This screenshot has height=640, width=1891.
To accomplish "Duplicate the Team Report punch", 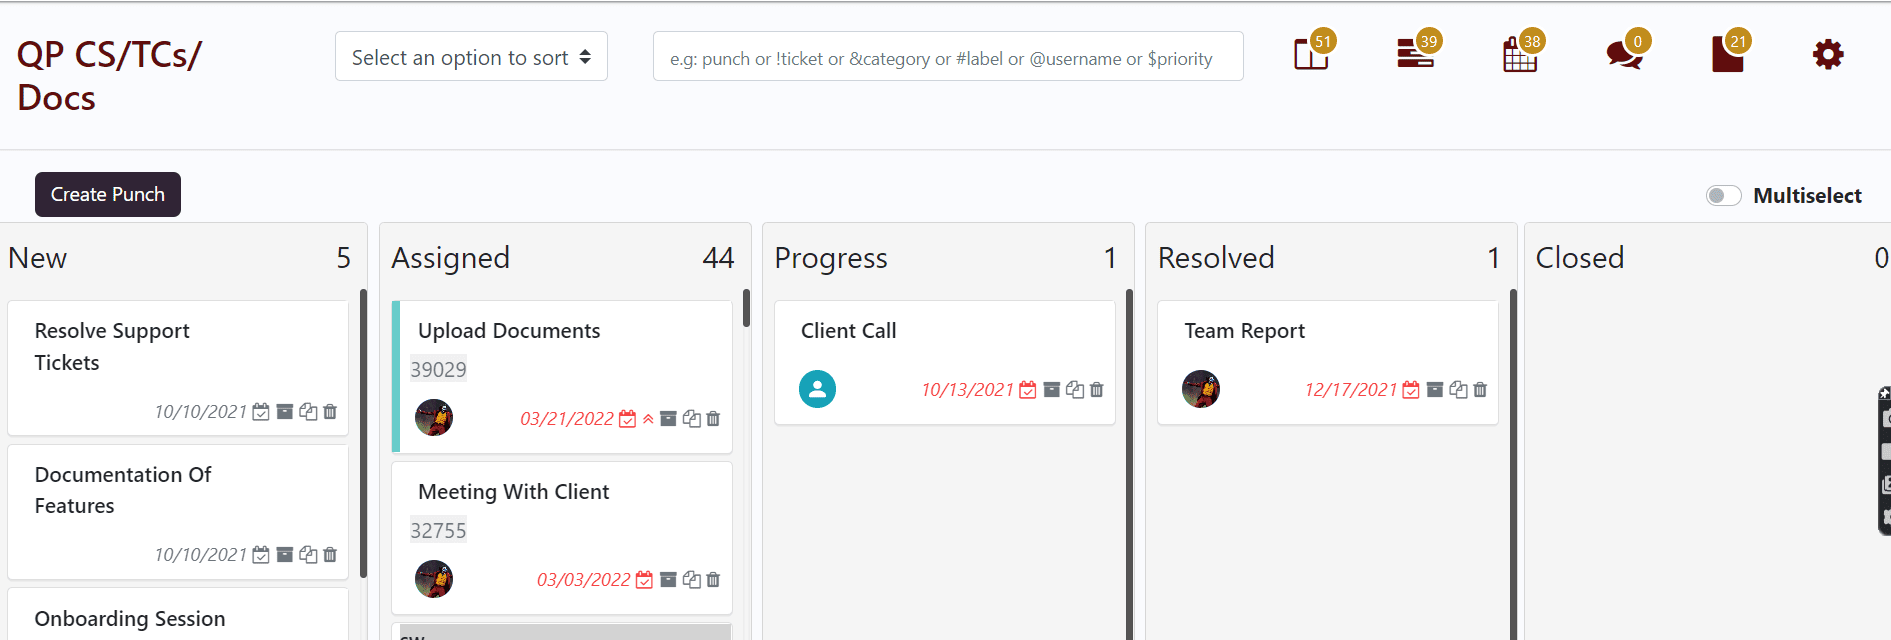I will click(1457, 389).
